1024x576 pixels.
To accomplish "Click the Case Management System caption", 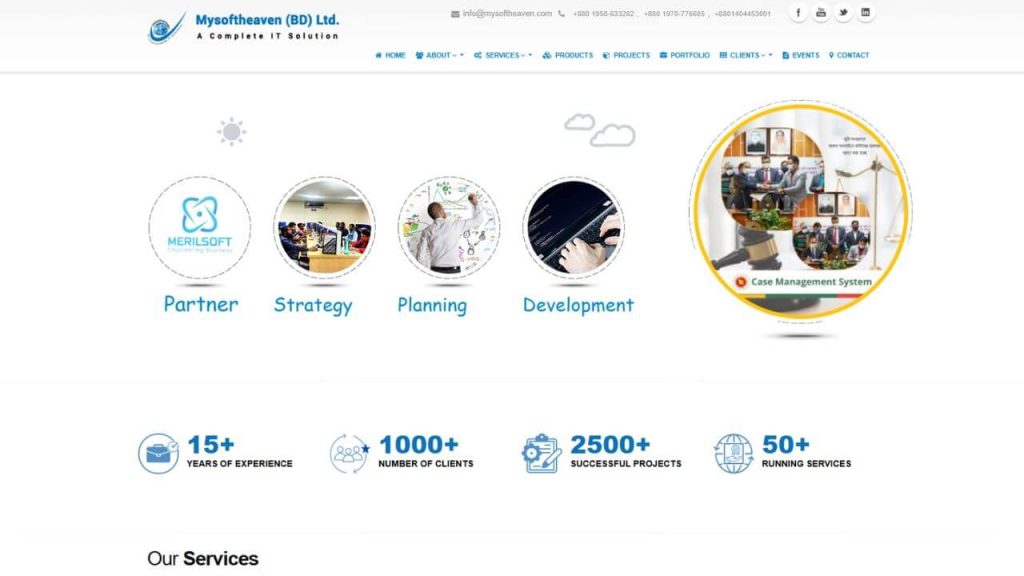I will pos(811,282).
